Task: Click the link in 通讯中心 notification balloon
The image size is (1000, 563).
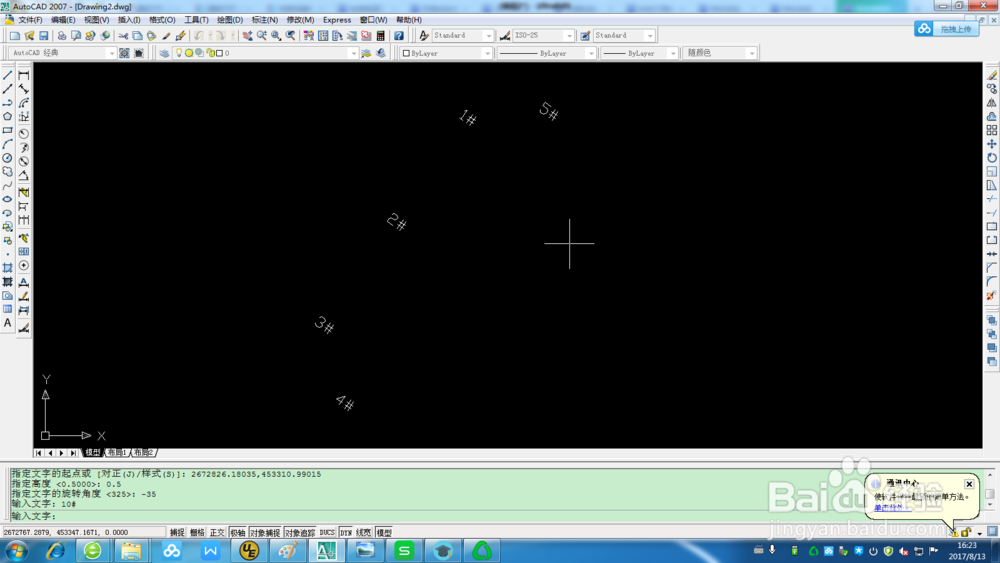Action: point(892,508)
